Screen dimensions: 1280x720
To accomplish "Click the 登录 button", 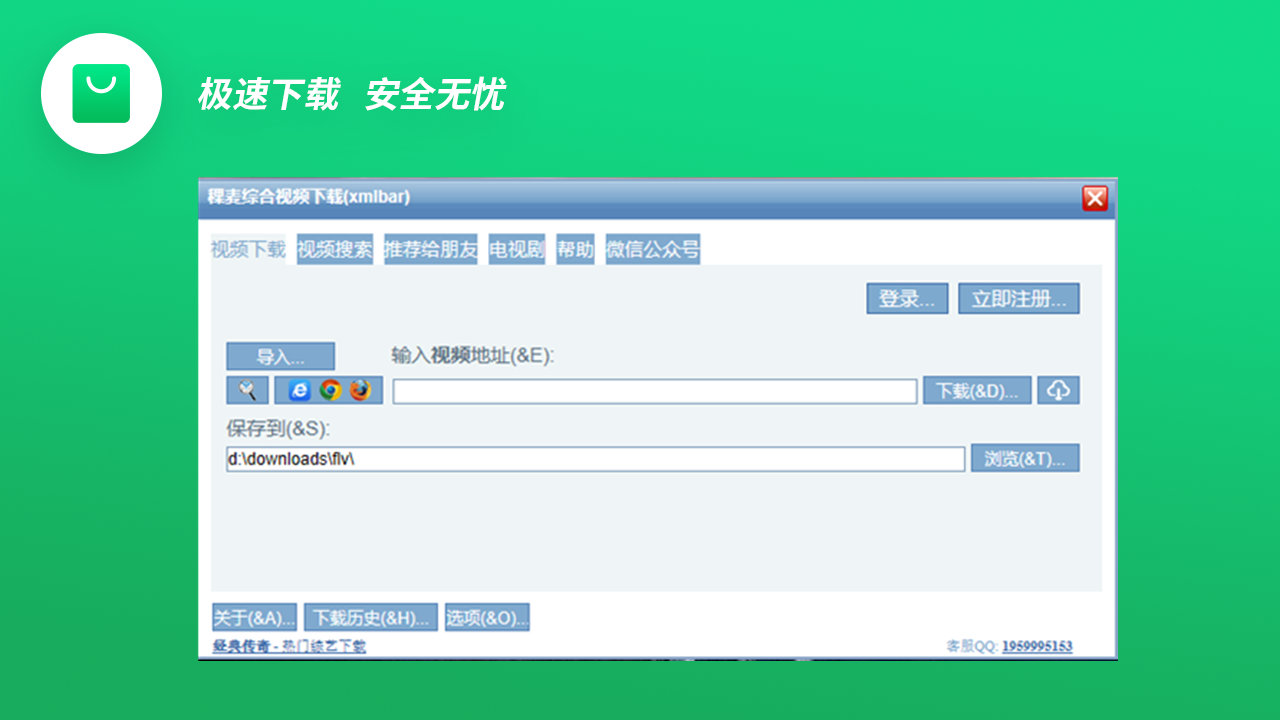I will [x=906, y=298].
